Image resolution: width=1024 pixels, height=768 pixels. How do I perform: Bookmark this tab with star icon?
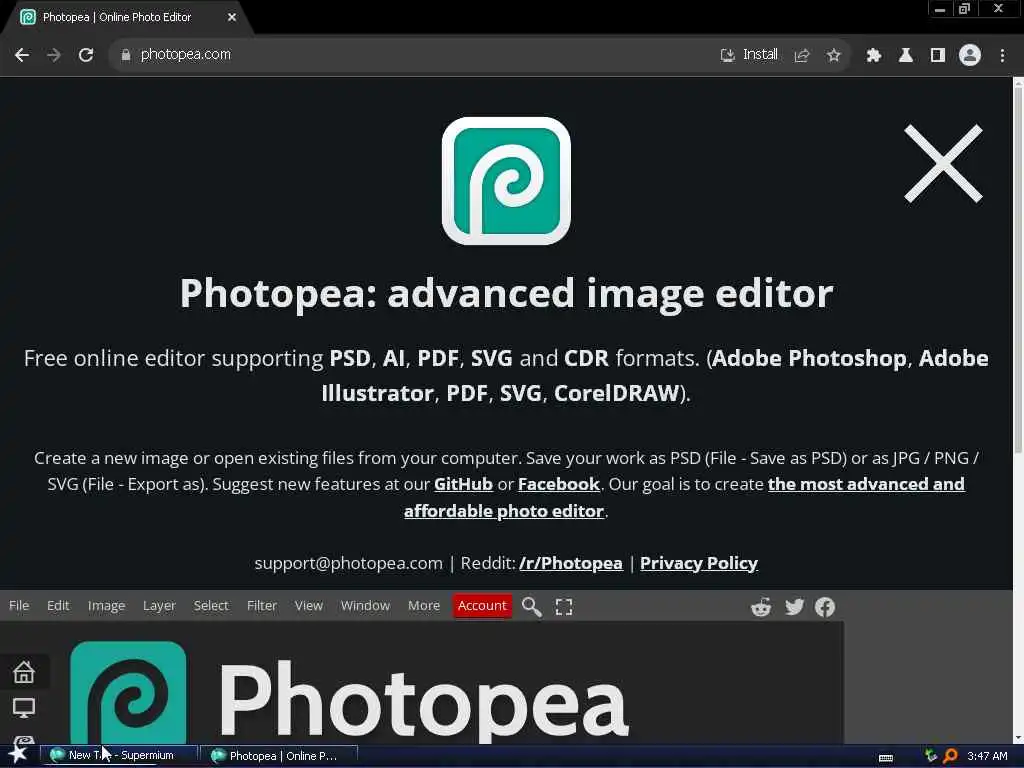tap(833, 55)
